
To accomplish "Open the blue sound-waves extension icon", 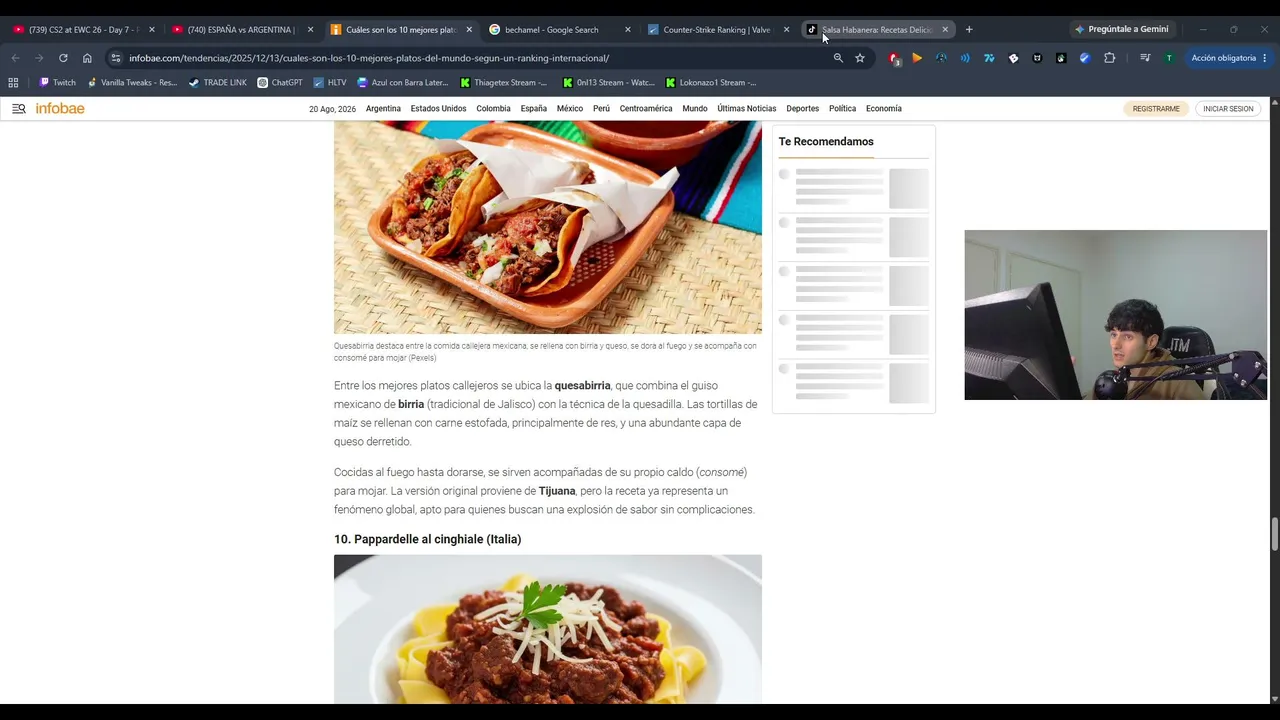I will (x=965, y=58).
